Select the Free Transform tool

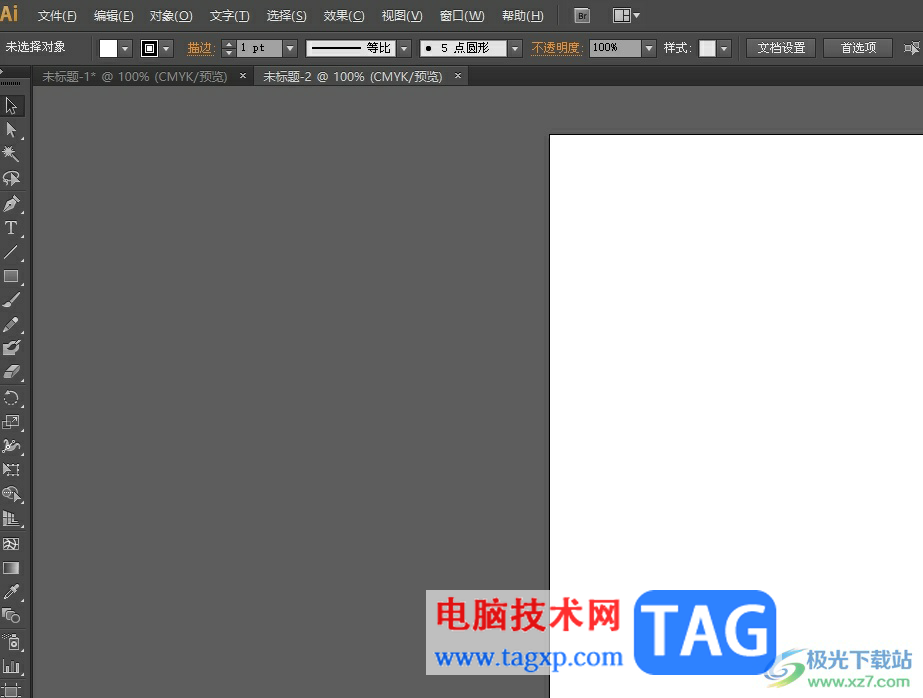[11, 470]
